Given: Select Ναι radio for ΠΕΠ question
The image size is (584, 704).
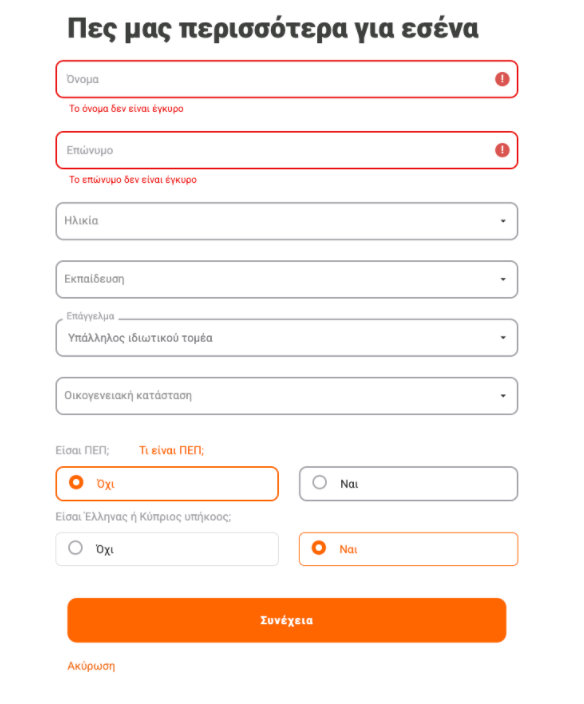Looking at the screenshot, I should coord(408,484).
